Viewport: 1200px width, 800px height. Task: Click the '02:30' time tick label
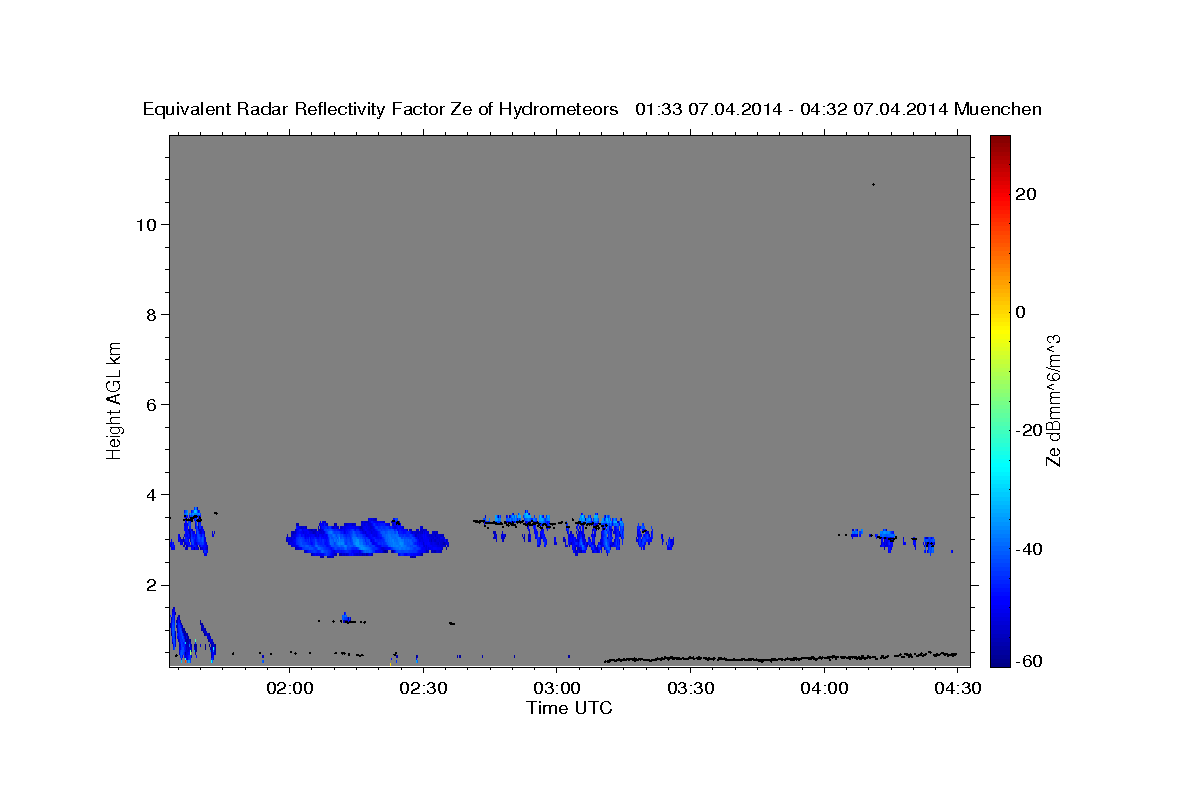pyautogui.click(x=423, y=688)
